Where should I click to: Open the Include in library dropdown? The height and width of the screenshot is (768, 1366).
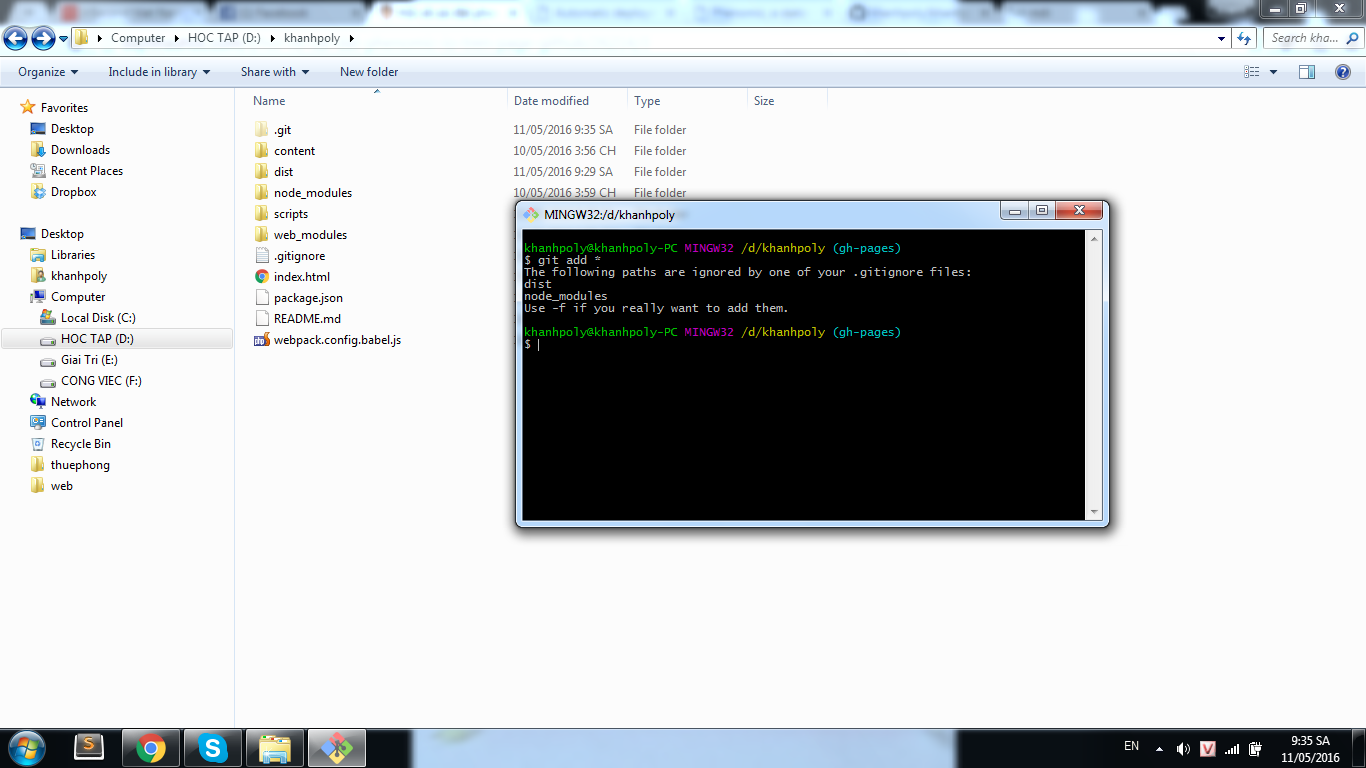tap(159, 72)
